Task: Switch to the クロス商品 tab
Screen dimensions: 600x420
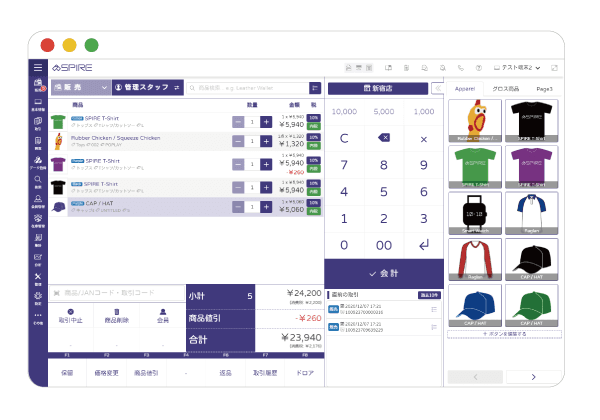Action: coord(506,89)
